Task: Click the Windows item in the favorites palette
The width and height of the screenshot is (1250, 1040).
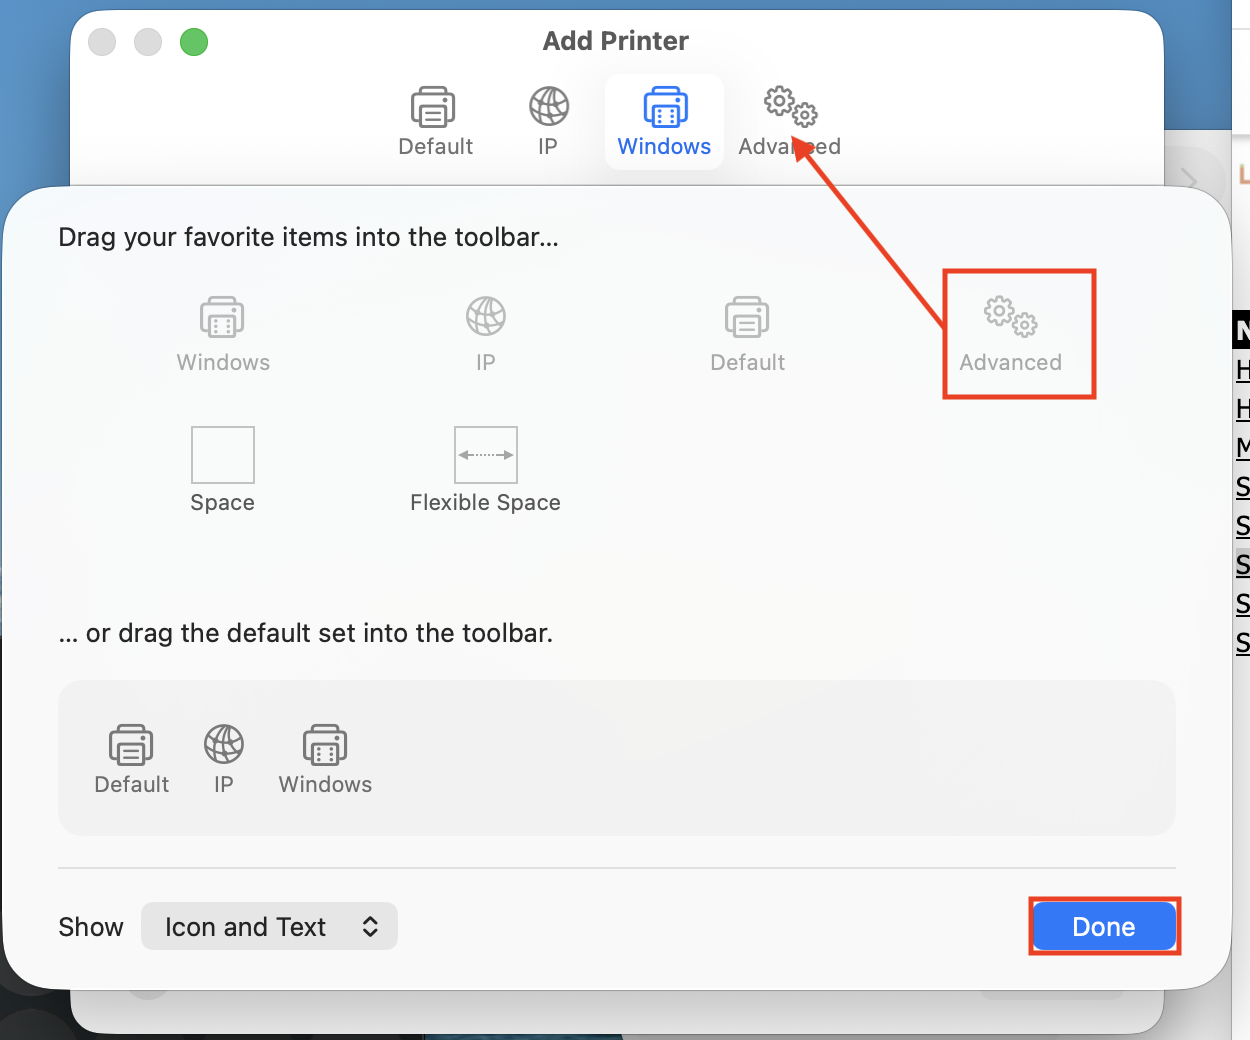Action: [x=222, y=333]
